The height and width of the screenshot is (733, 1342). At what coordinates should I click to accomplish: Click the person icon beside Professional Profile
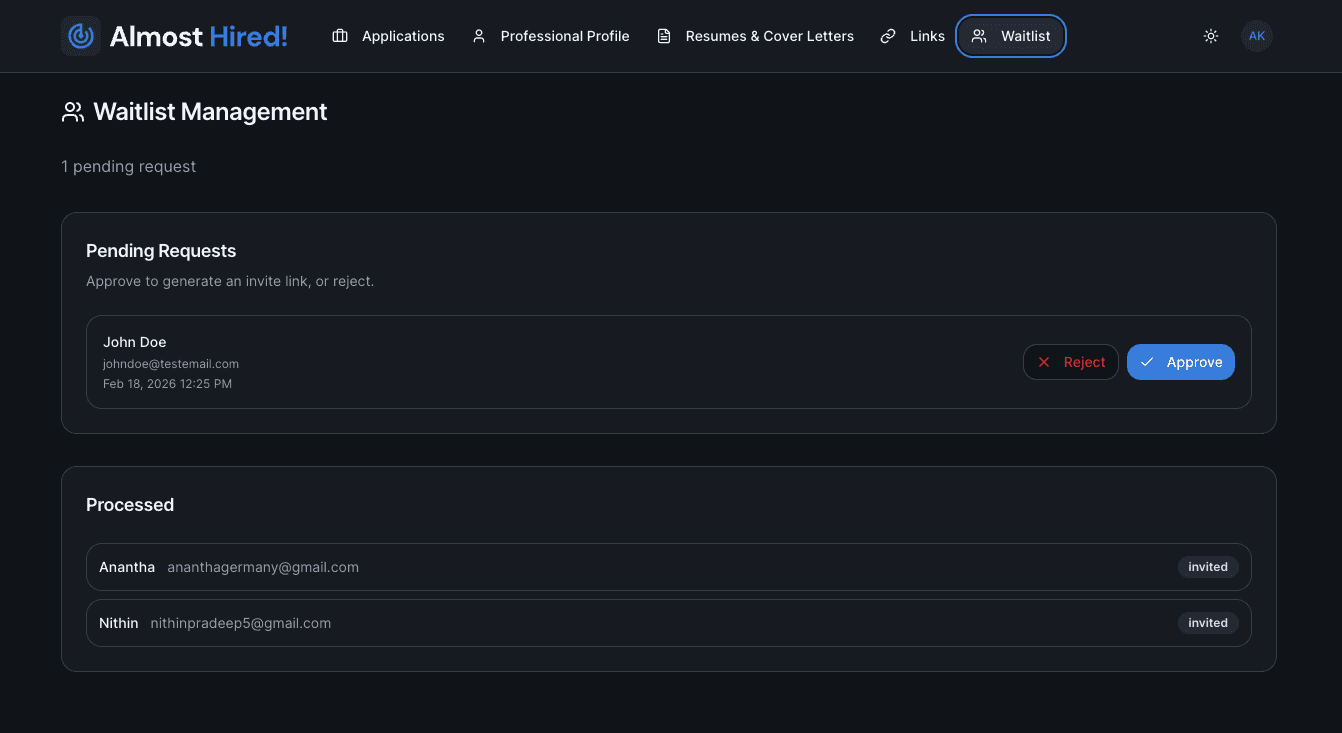pyautogui.click(x=479, y=36)
